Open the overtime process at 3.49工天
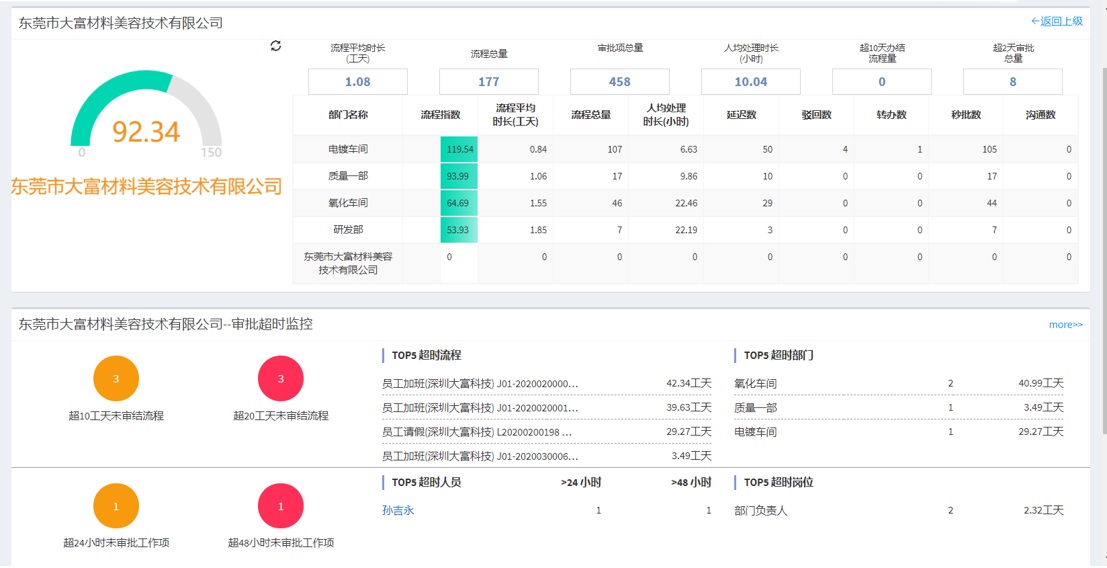This screenshot has width=1107, height=568. [546, 456]
